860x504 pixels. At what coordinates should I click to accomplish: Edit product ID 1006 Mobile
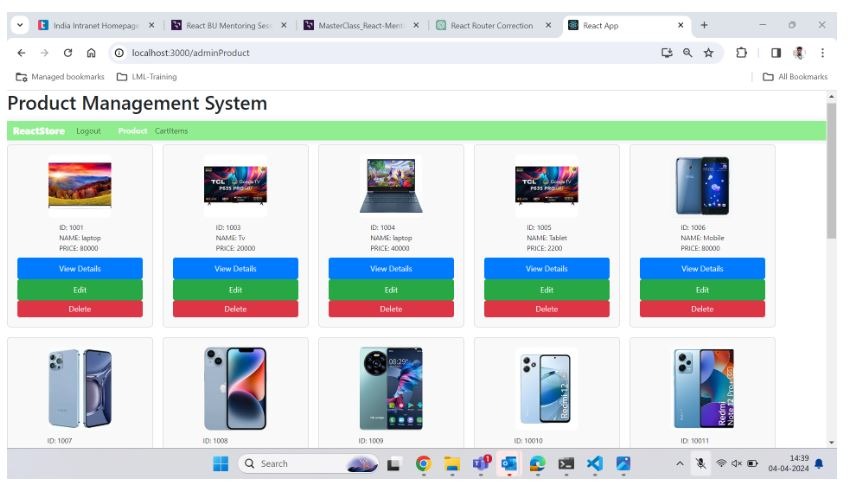tap(703, 291)
